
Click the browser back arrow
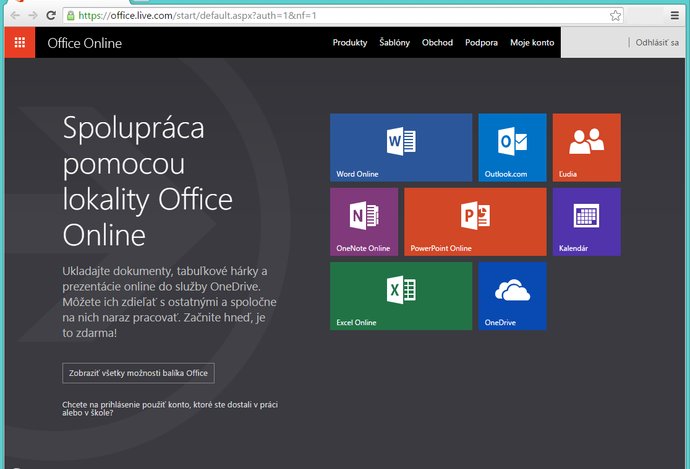click(15, 15)
